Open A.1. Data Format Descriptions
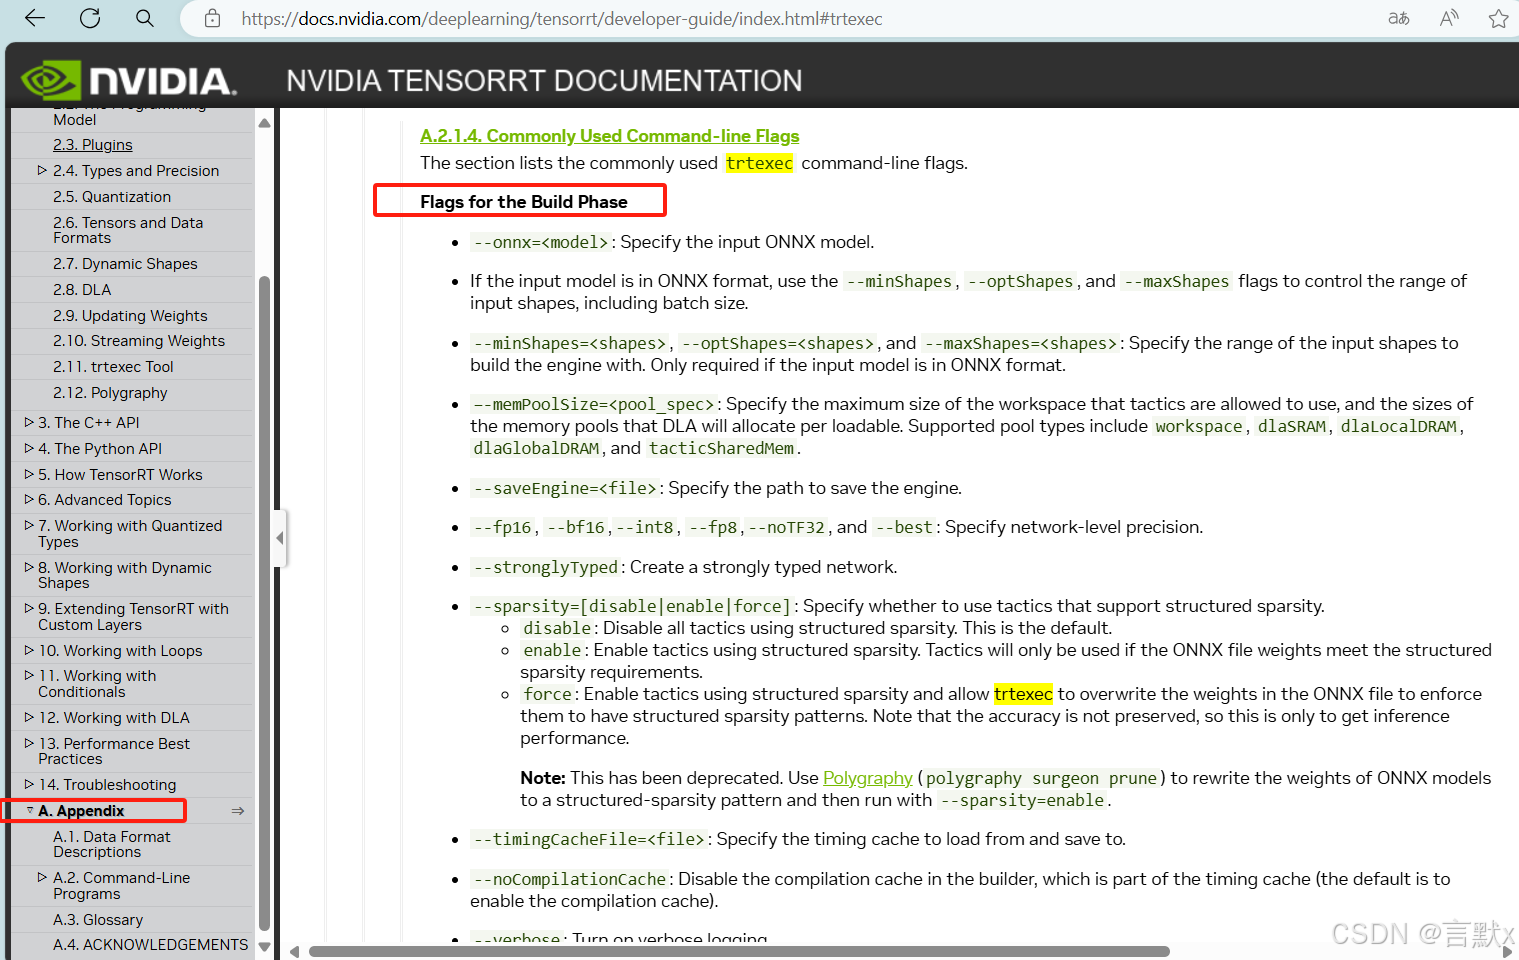 112,844
